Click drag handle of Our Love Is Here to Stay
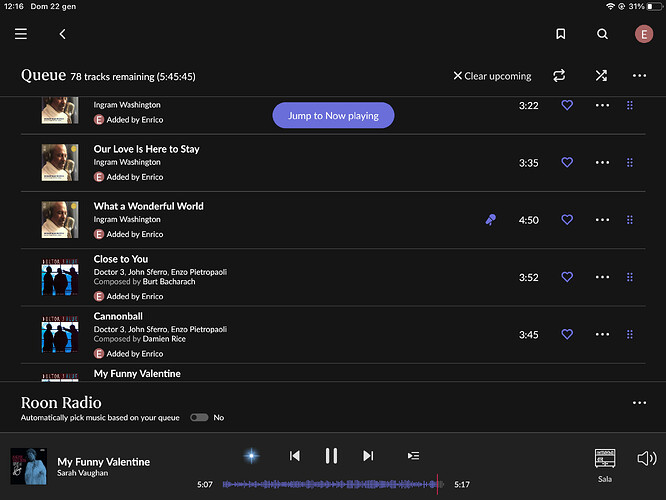The height and width of the screenshot is (500, 666). click(x=630, y=162)
